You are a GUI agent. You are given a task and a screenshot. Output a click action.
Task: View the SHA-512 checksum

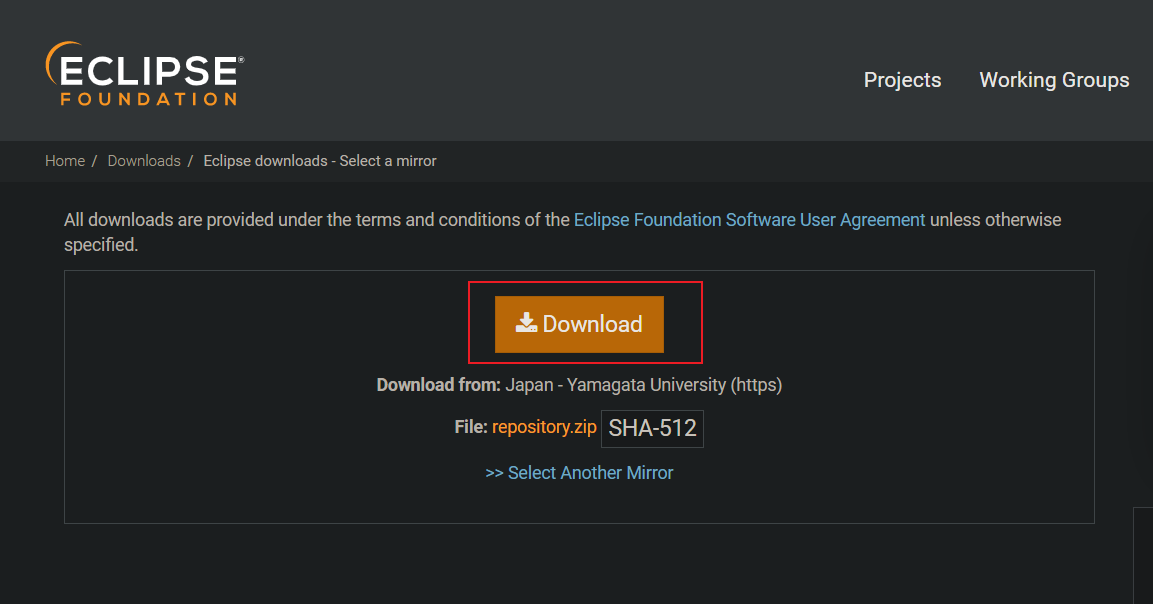(x=651, y=427)
